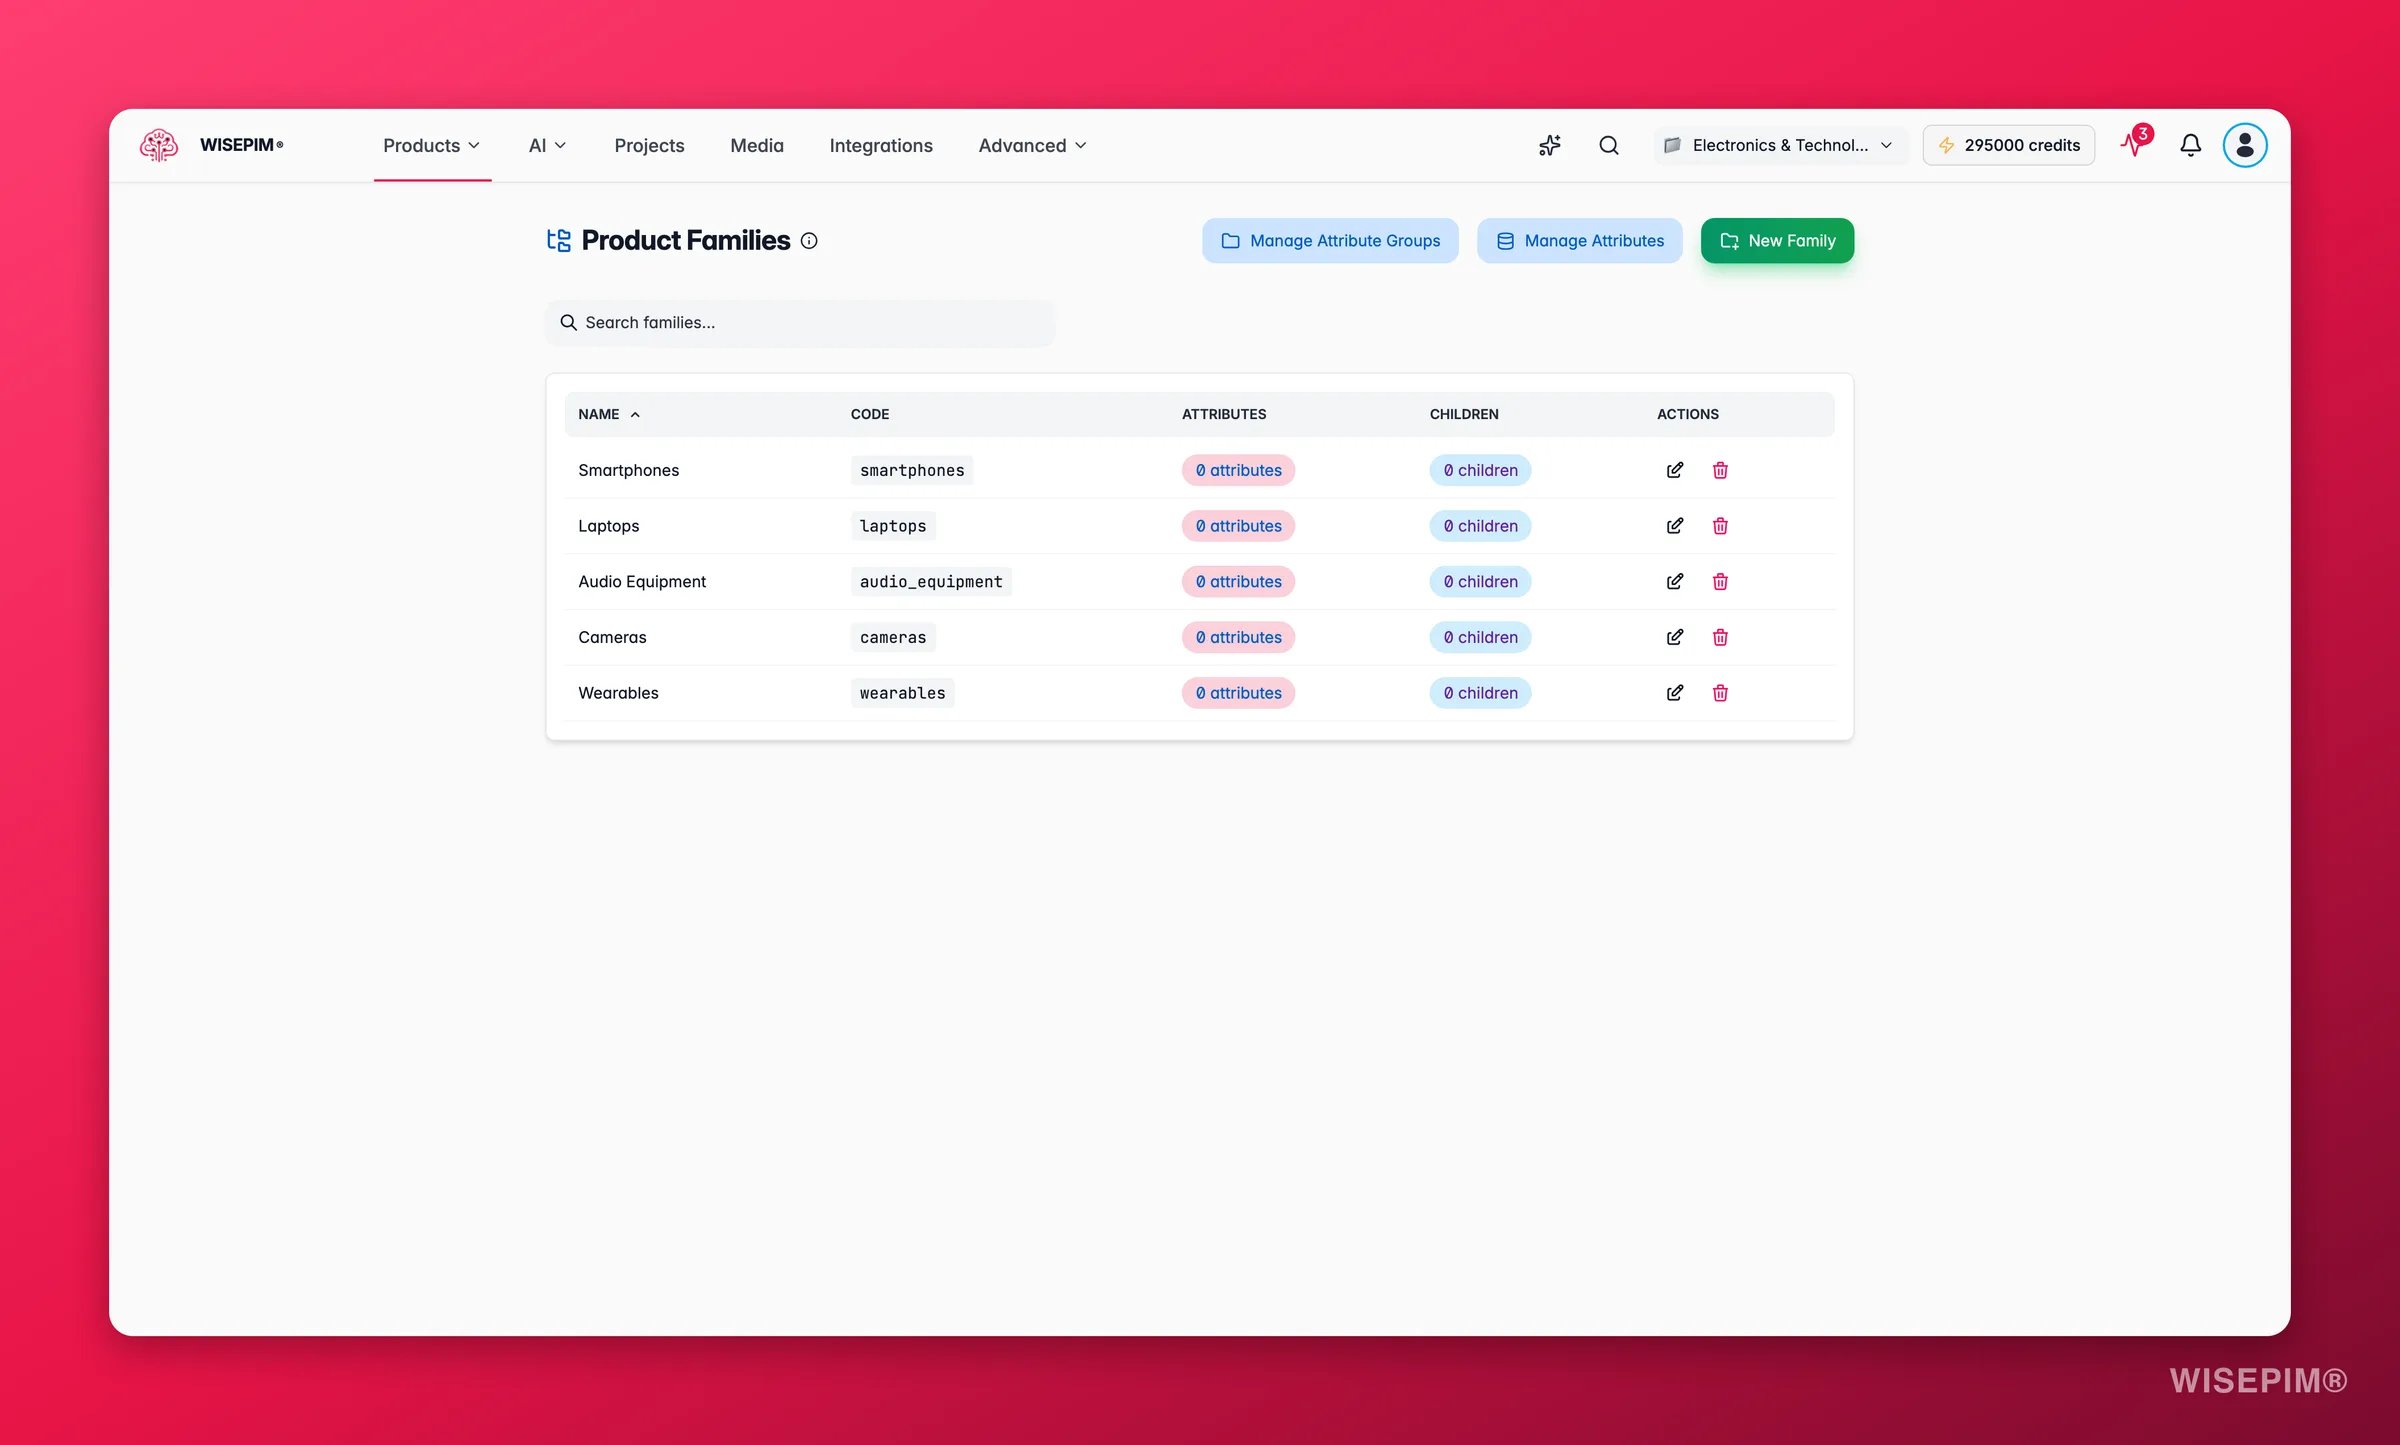2400x1445 pixels.
Task: Edit the Cameras family
Action: [x=1675, y=637]
